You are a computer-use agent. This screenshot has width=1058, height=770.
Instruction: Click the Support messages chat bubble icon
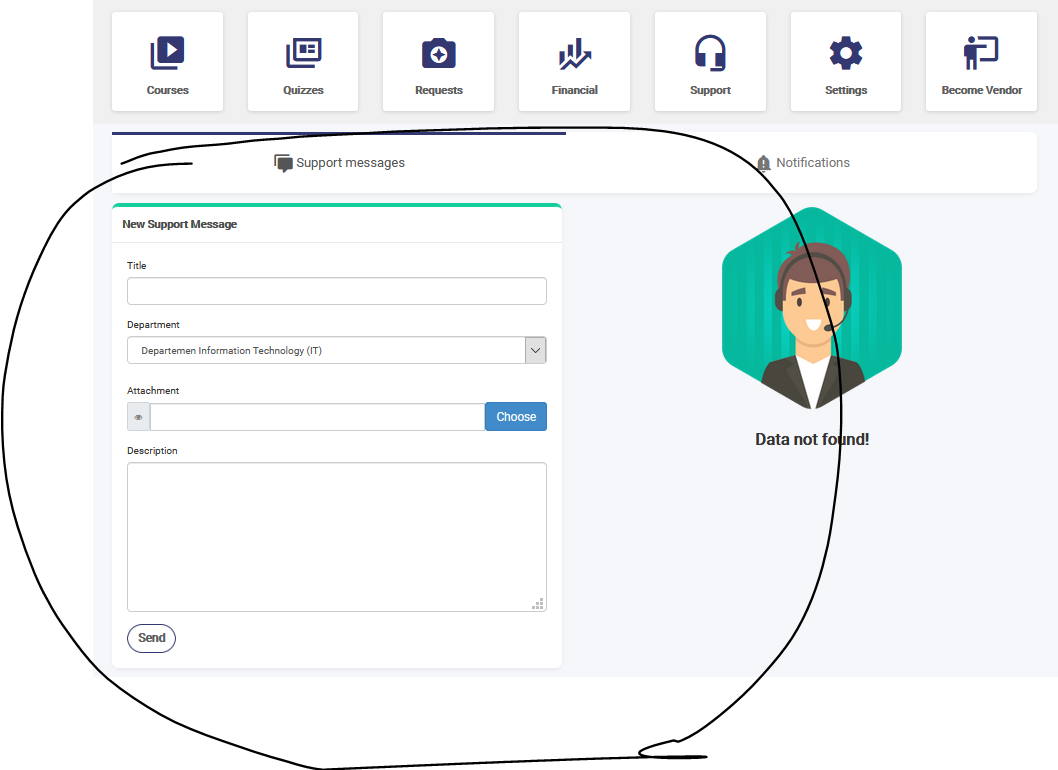pyautogui.click(x=284, y=163)
